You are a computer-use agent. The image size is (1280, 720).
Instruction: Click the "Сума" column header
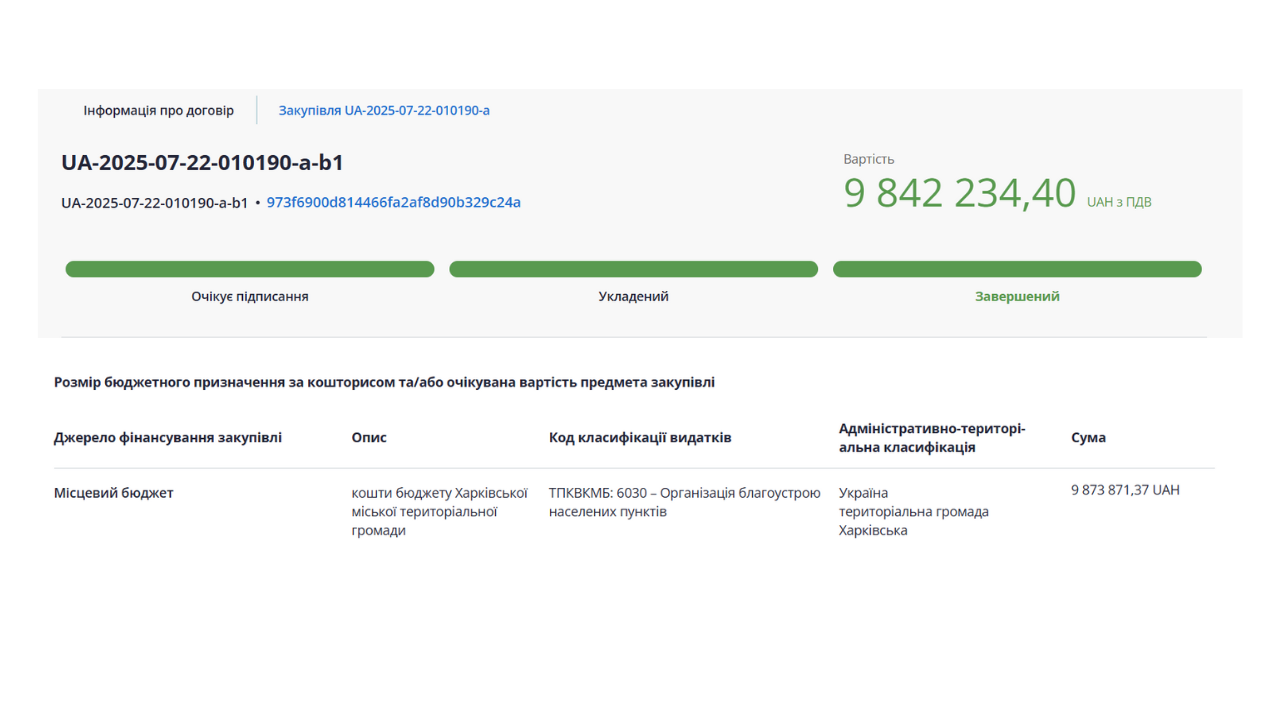[1088, 438]
